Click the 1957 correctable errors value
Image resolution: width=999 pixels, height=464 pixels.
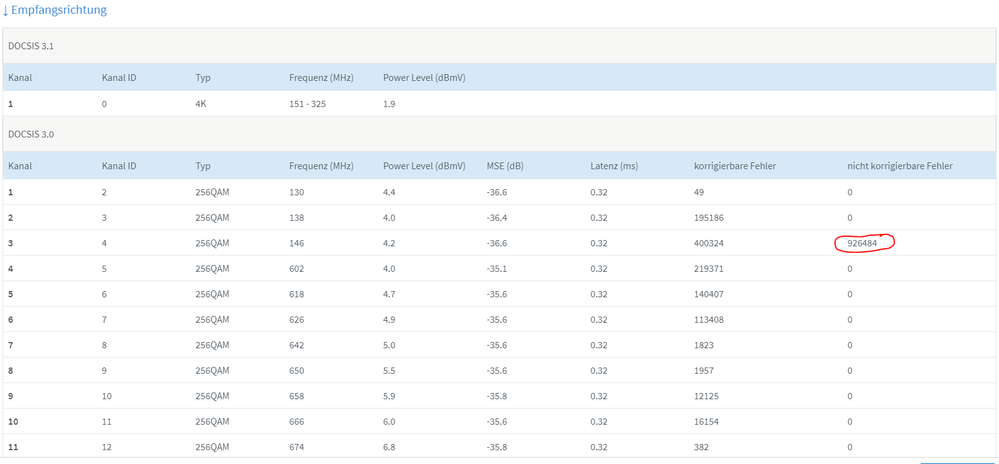pyautogui.click(x=704, y=370)
